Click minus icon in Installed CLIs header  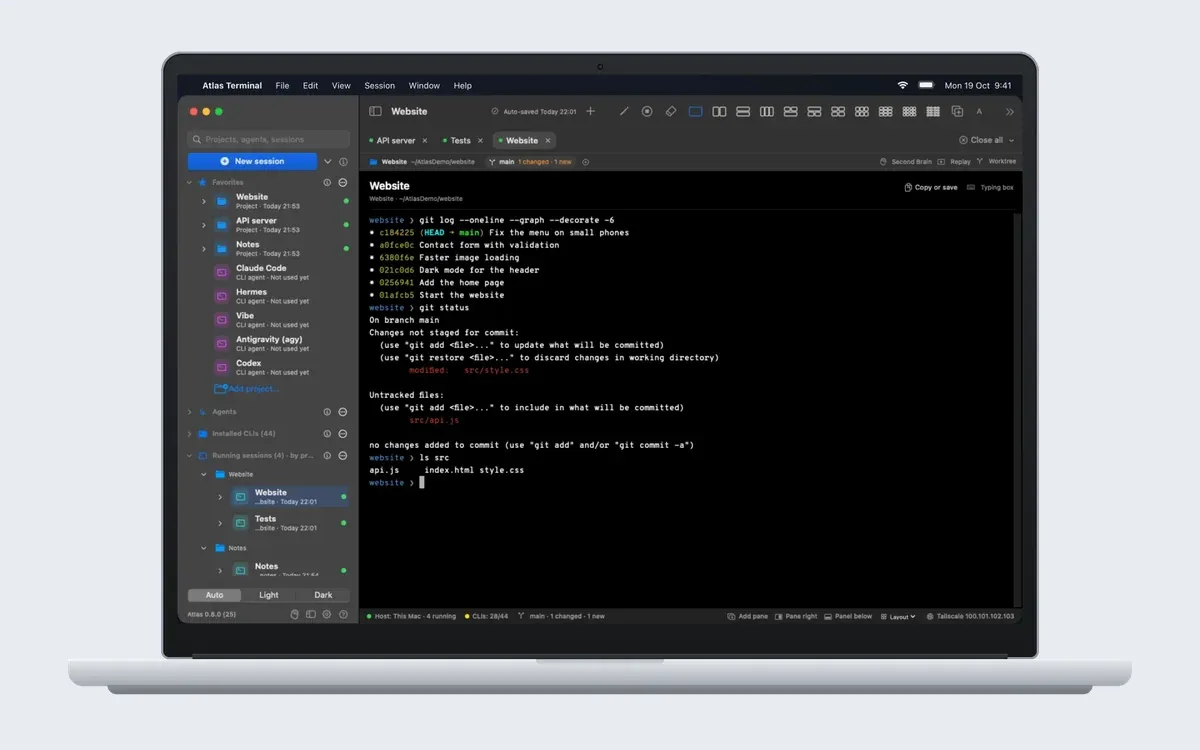pos(343,434)
